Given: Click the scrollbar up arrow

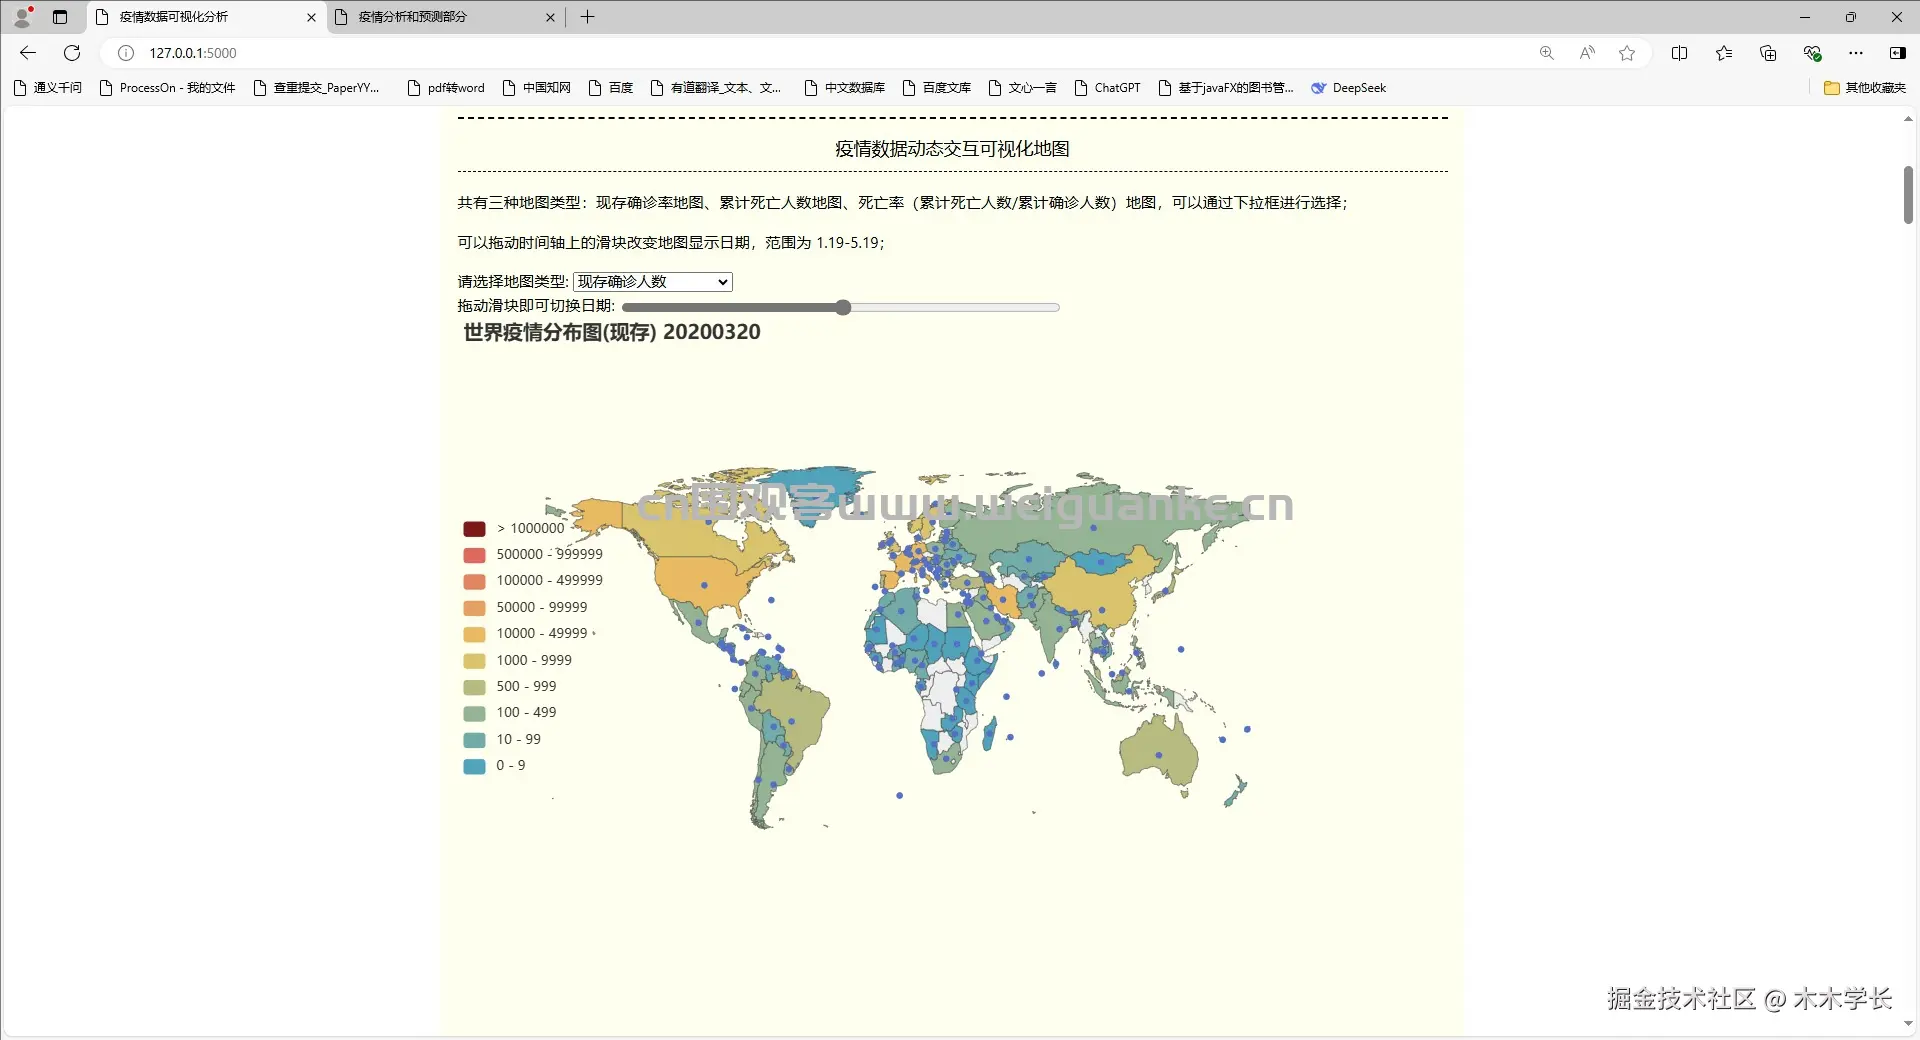Looking at the screenshot, I should 1908,119.
